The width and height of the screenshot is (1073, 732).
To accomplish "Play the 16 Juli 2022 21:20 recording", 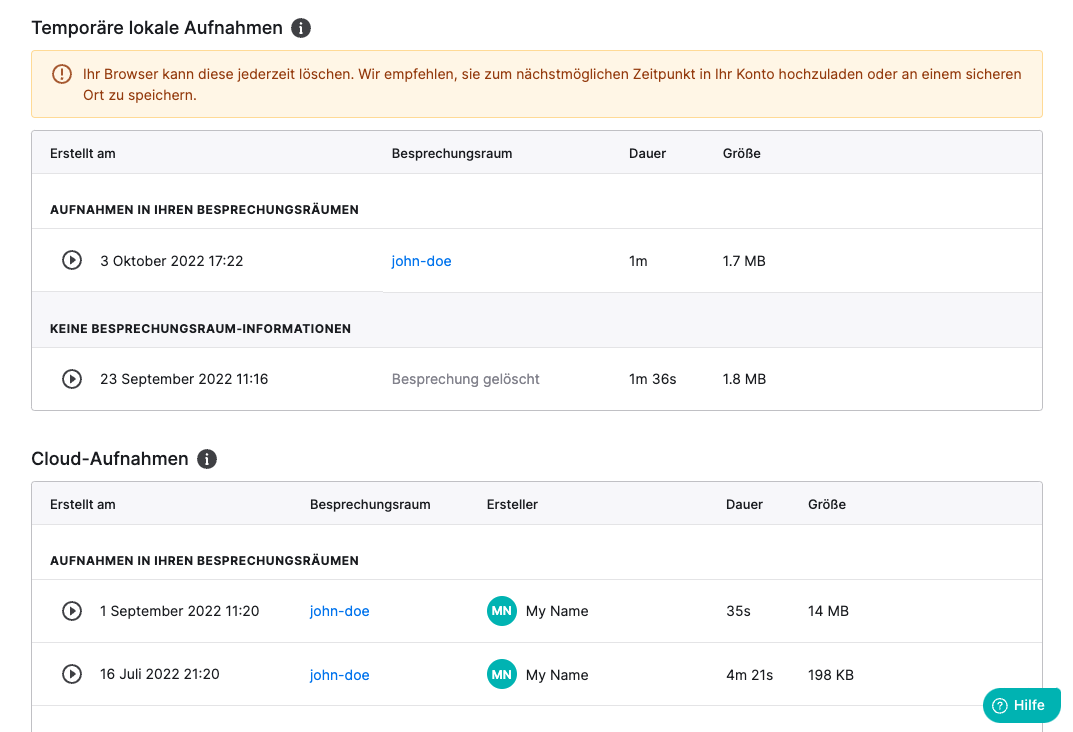I will 72,674.
